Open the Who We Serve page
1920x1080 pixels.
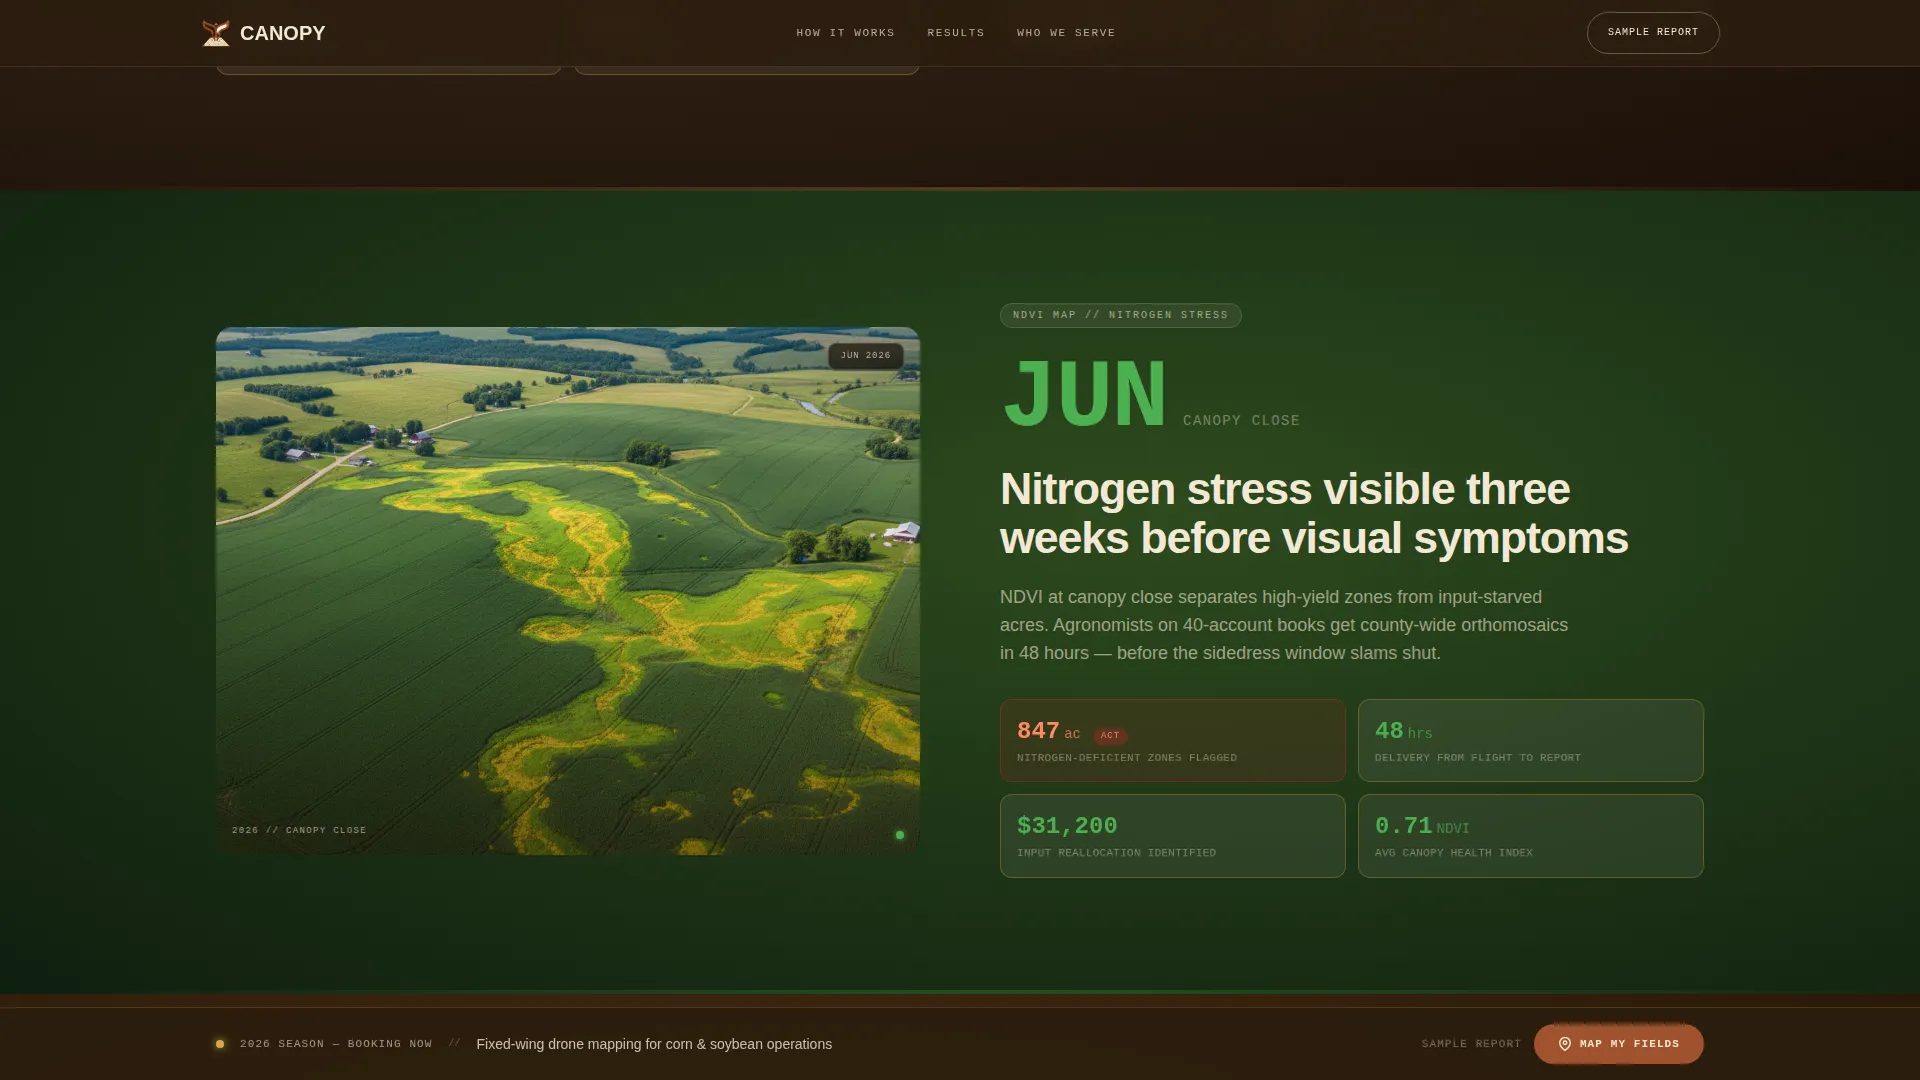pyautogui.click(x=1065, y=33)
